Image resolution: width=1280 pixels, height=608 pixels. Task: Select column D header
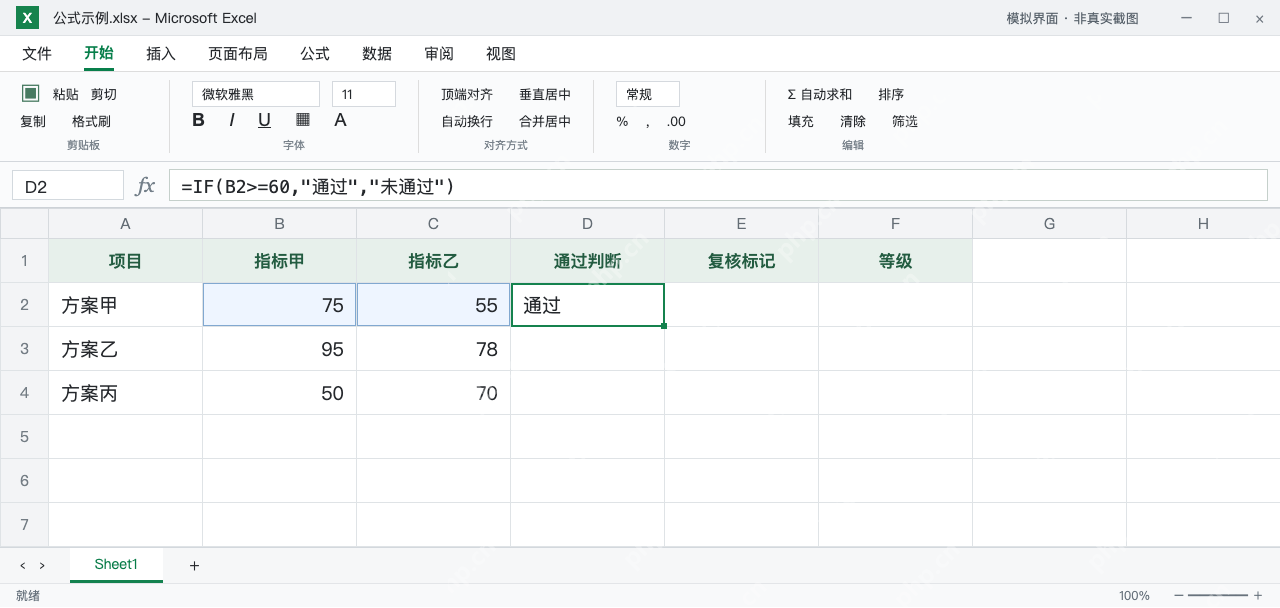tap(588, 224)
